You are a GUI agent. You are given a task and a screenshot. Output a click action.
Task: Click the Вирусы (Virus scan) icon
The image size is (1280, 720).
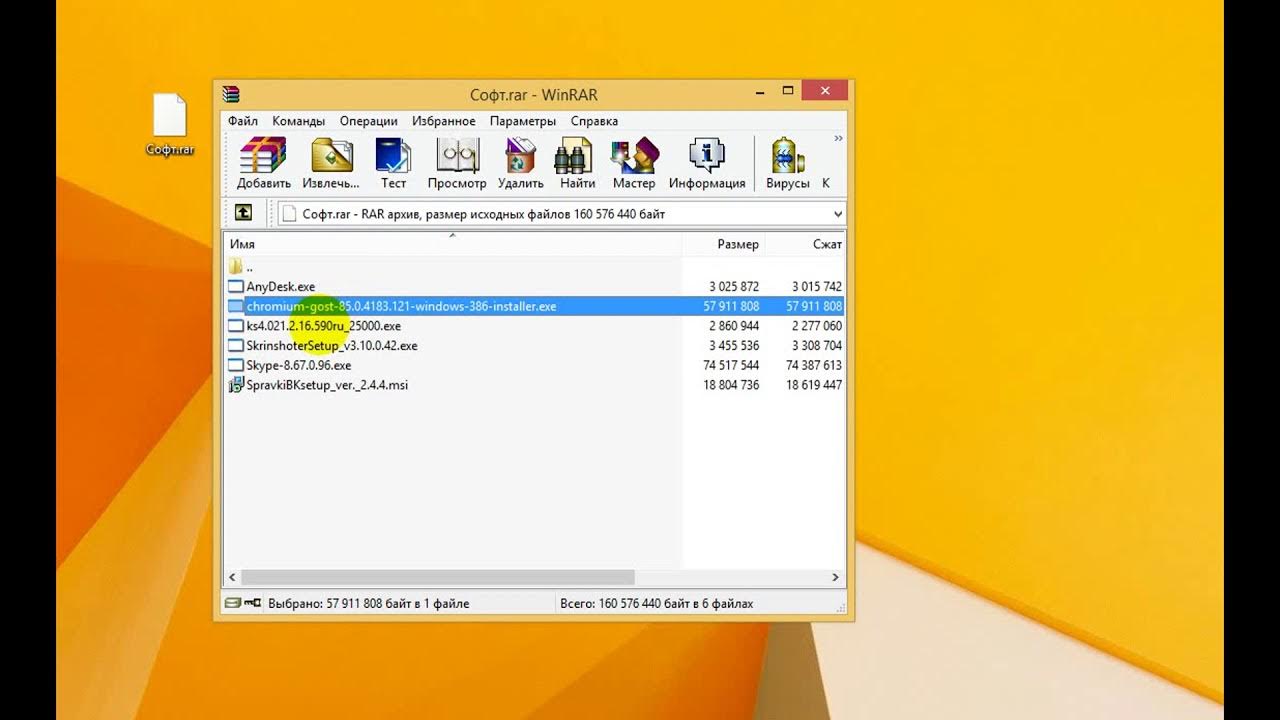[788, 164]
